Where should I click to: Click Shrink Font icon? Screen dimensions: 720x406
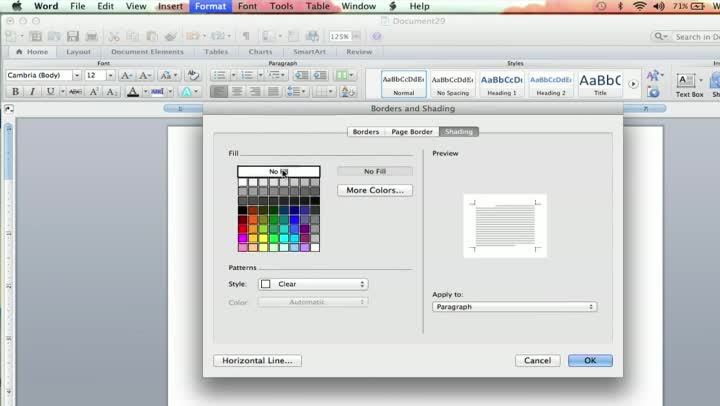click(x=145, y=75)
